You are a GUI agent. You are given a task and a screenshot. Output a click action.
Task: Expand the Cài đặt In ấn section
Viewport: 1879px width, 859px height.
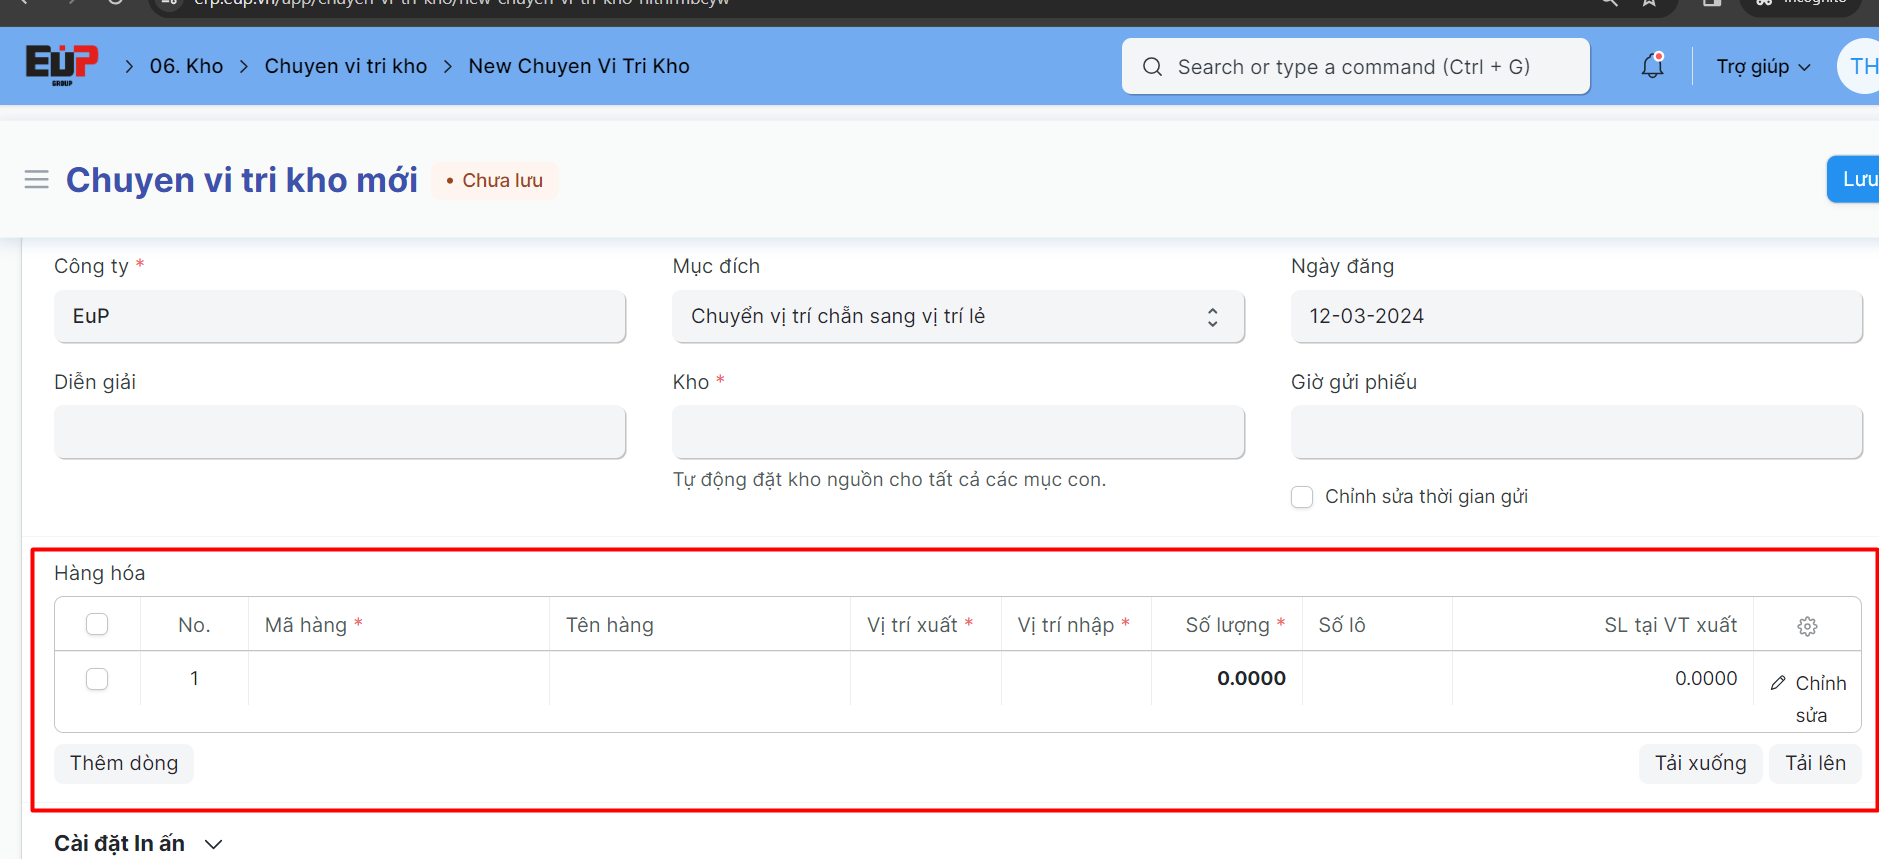pos(138,843)
